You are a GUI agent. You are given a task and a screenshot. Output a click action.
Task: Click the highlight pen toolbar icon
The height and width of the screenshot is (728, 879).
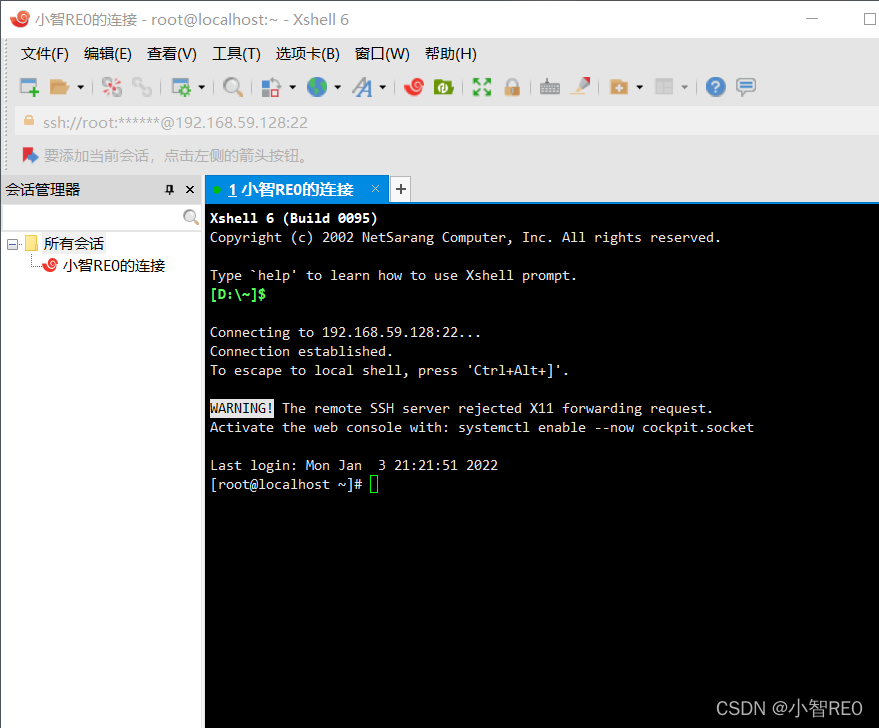click(x=581, y=86)
